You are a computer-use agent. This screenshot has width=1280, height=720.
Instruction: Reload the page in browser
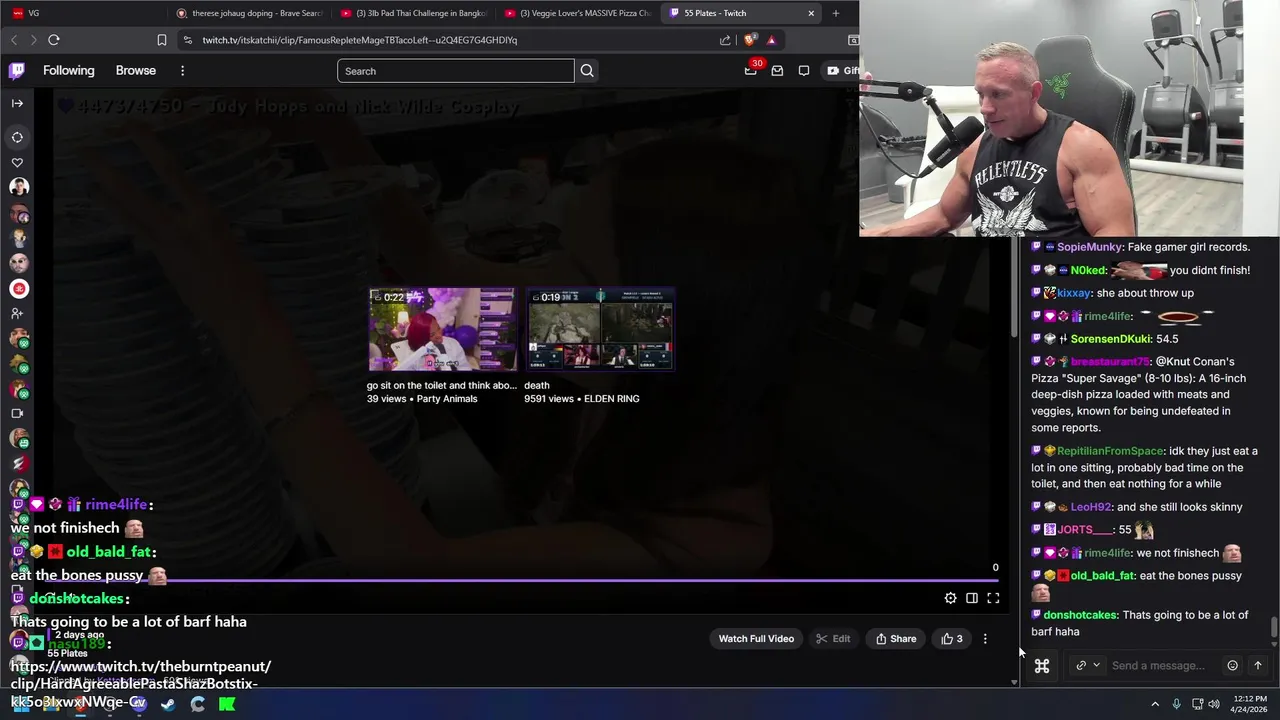coord(54,40)
